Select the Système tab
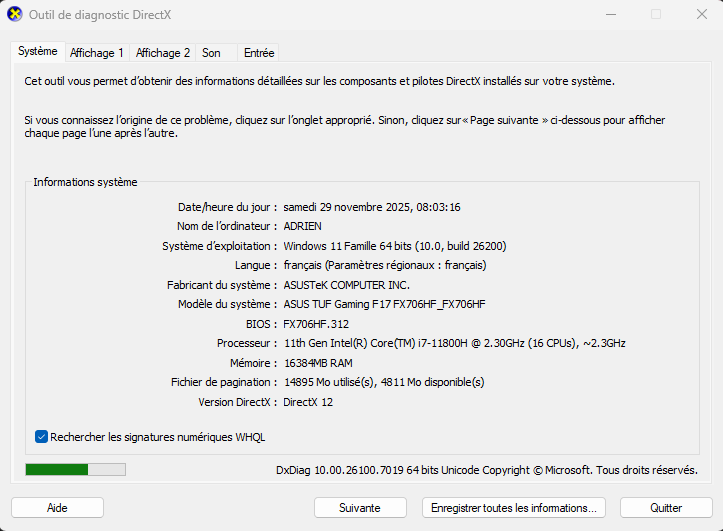The image size is (723, 531). [38, 52]
